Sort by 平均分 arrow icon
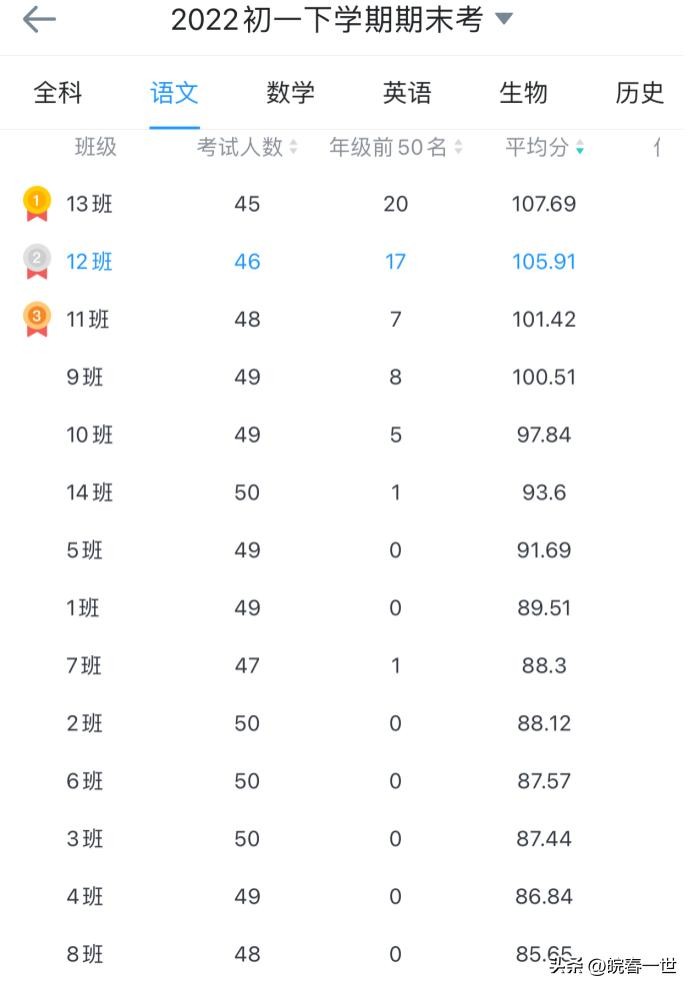This screenshot has height=990, width=692. coord(580,148)
